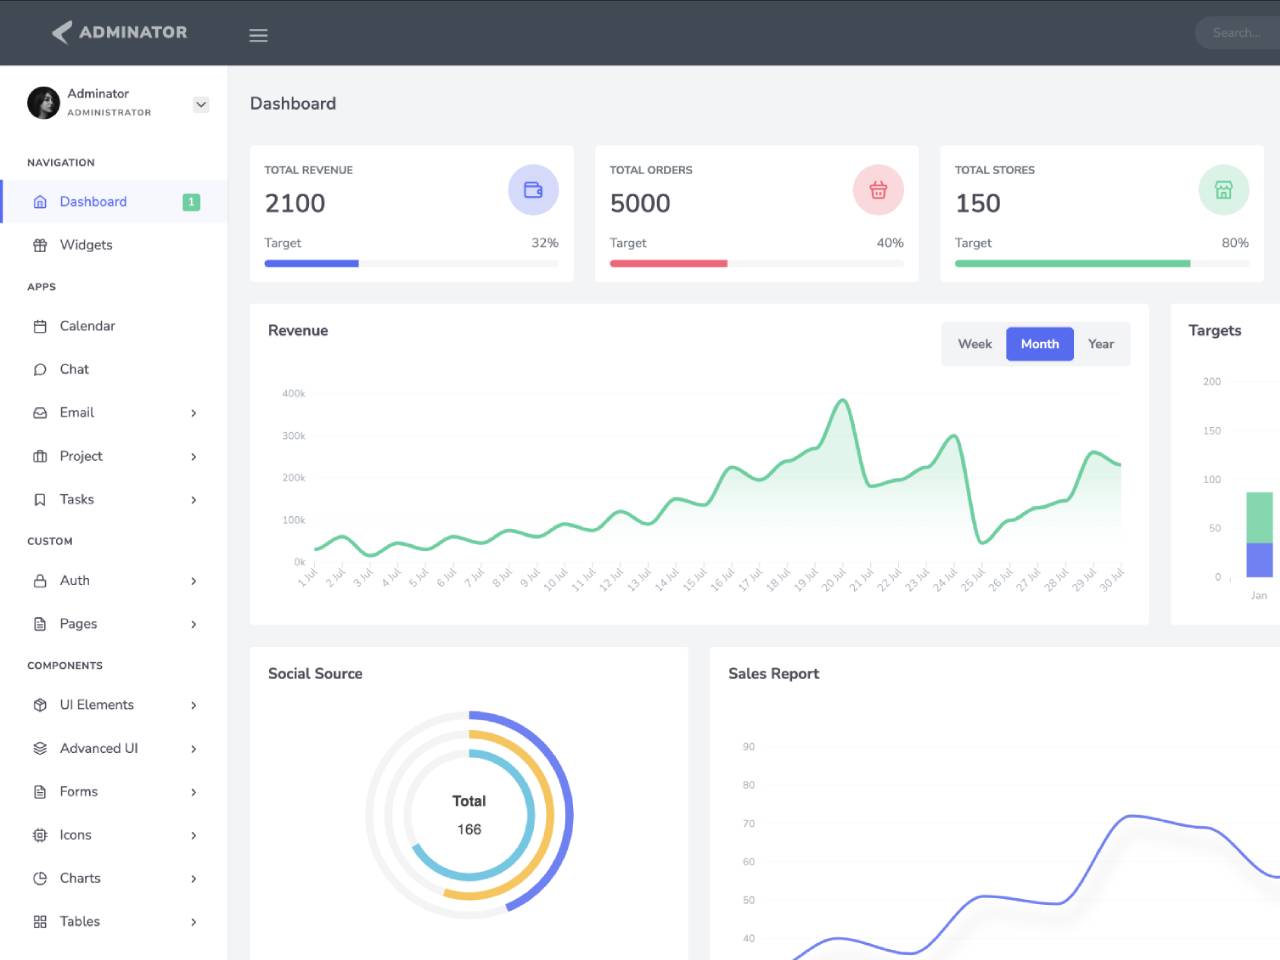Open the Adminator profile dropdown arrow

(201, 104)
